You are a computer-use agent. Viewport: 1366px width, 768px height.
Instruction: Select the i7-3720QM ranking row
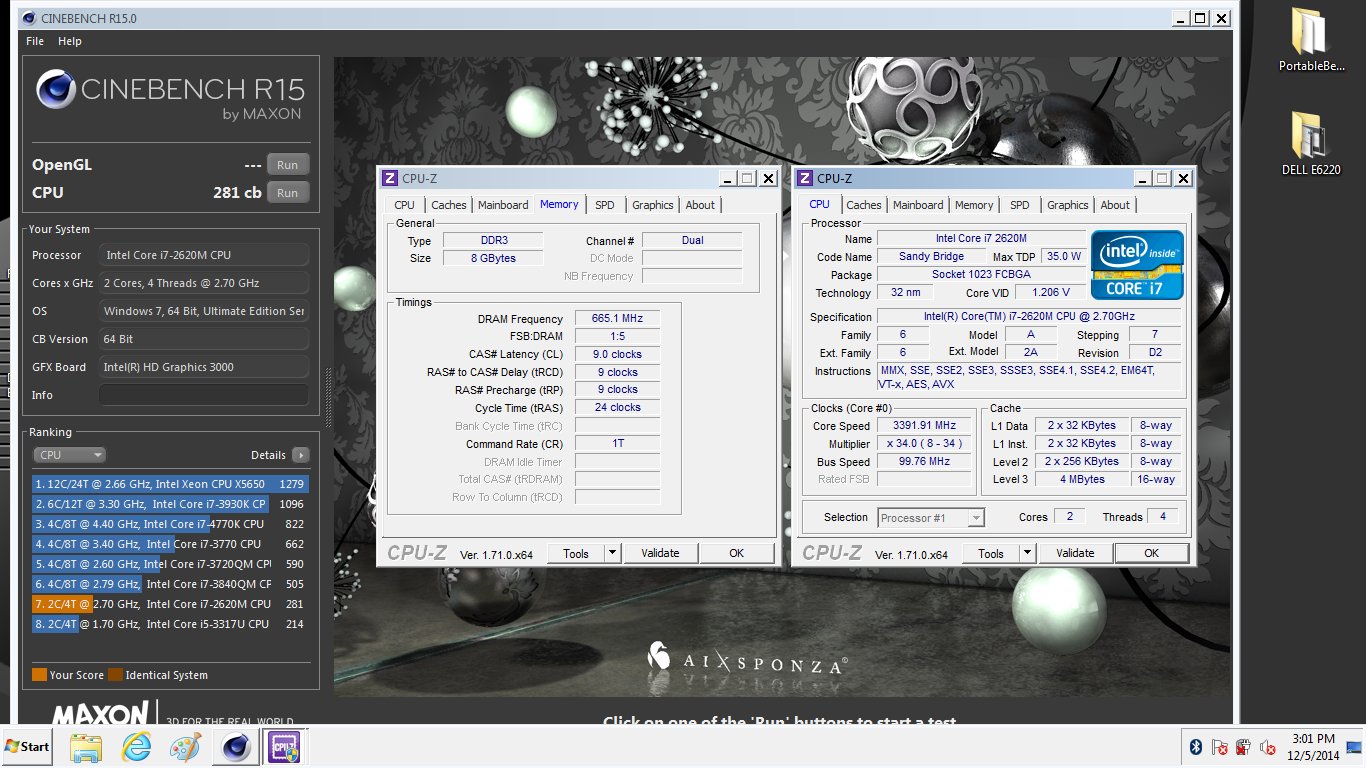point(170,564)
